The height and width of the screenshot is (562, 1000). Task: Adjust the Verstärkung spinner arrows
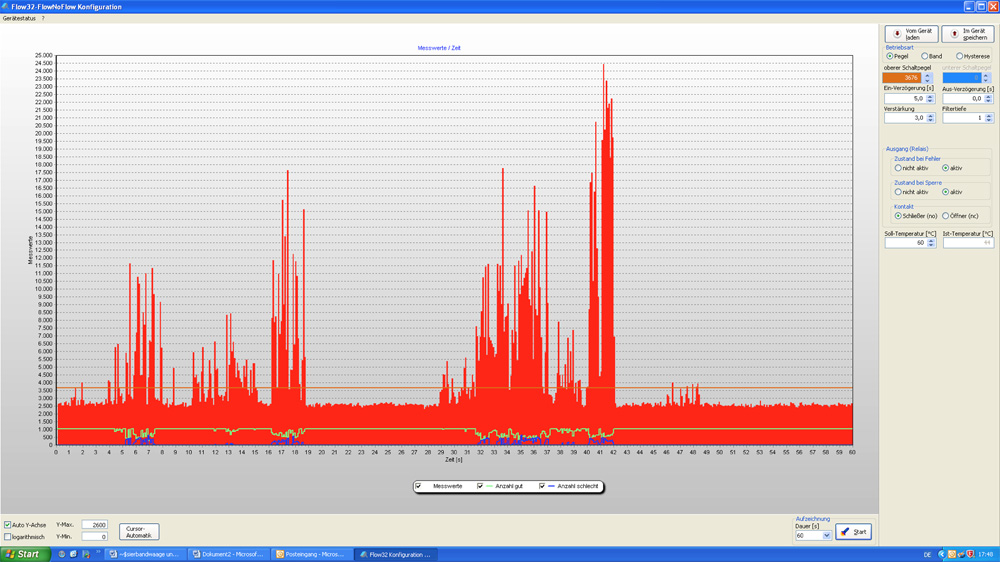pyautogui.click(x=930, y=118)
